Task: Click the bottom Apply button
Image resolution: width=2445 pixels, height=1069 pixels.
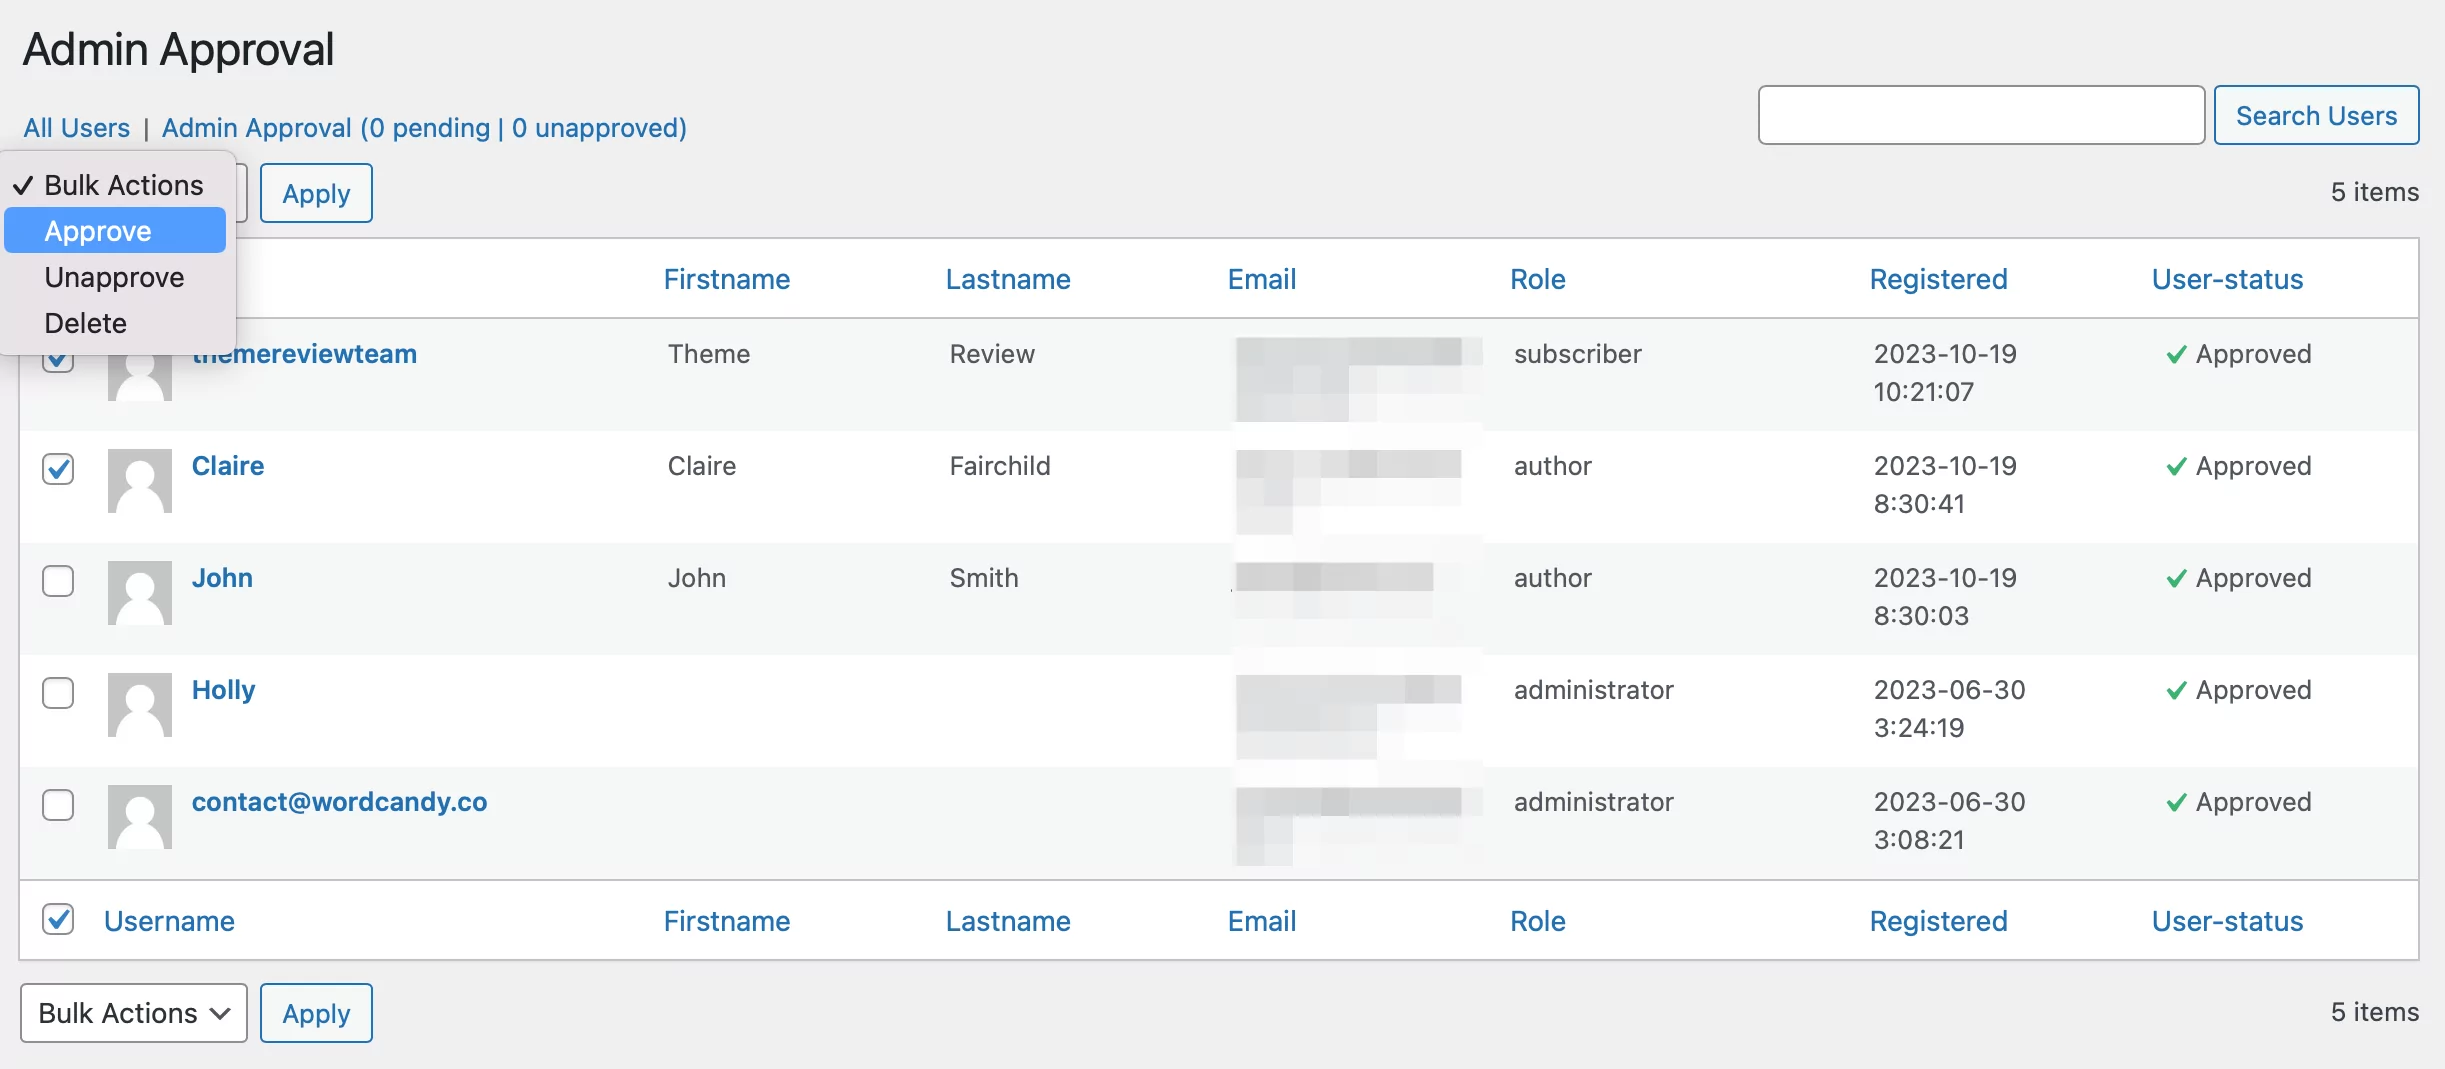Action: tap(316, 1013)
